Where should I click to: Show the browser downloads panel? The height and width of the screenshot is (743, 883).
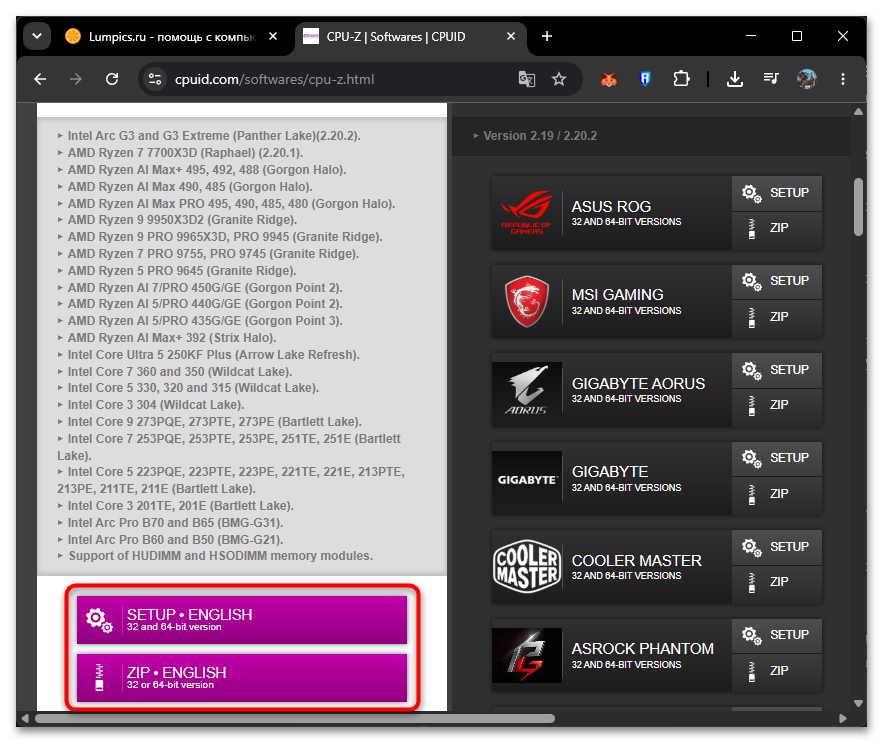[734, 79]
